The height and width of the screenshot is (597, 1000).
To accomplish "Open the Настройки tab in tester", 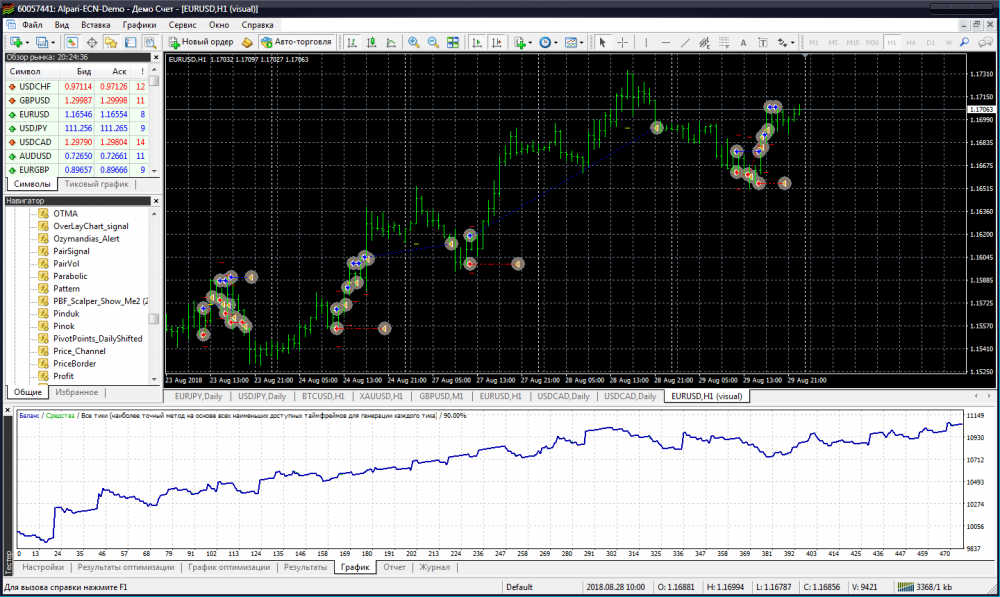I will [x=43, y=567].
